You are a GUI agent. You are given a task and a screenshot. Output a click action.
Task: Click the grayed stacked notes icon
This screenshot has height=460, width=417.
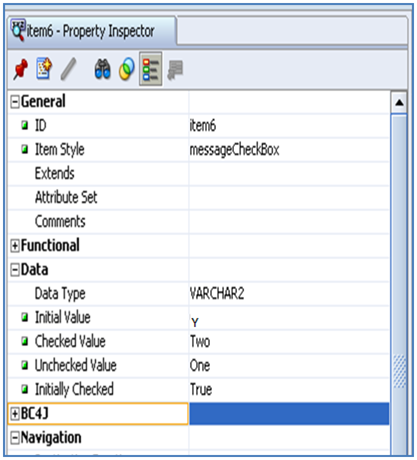pyautogui.click(x=175, y=70)
